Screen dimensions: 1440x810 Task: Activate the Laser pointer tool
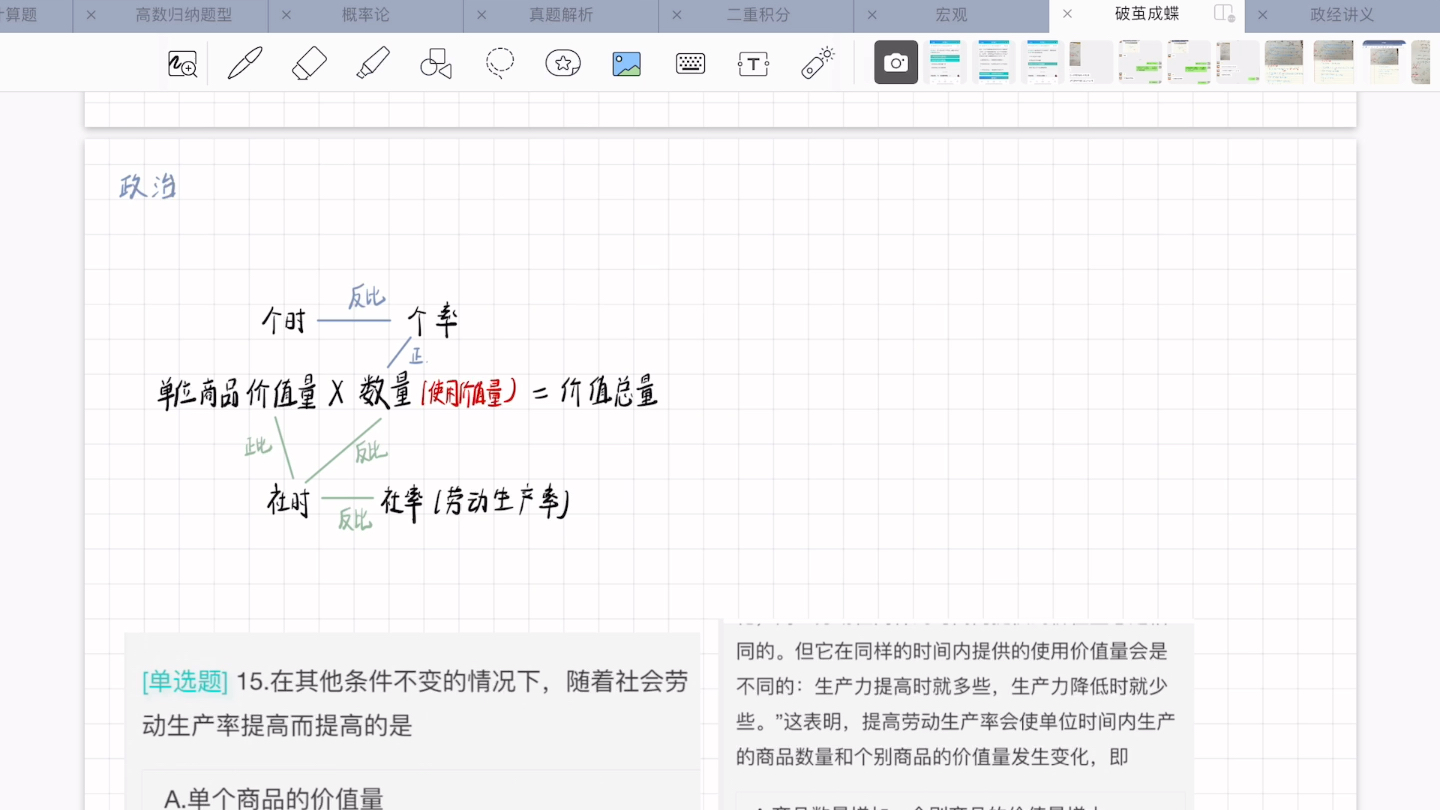tap(816, 62)
